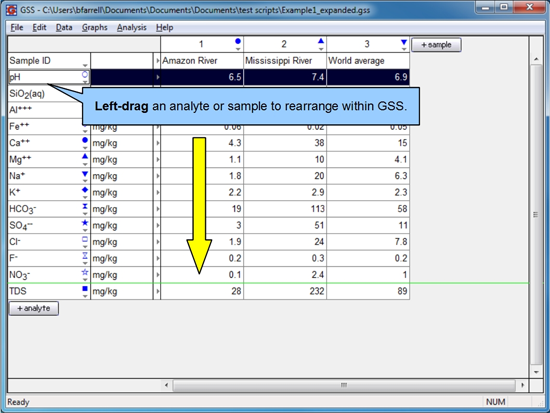The width and height of the screenshot is (550, 413).
Task: Select the Mississippi River TDS value 232
Action: (285, 291)
